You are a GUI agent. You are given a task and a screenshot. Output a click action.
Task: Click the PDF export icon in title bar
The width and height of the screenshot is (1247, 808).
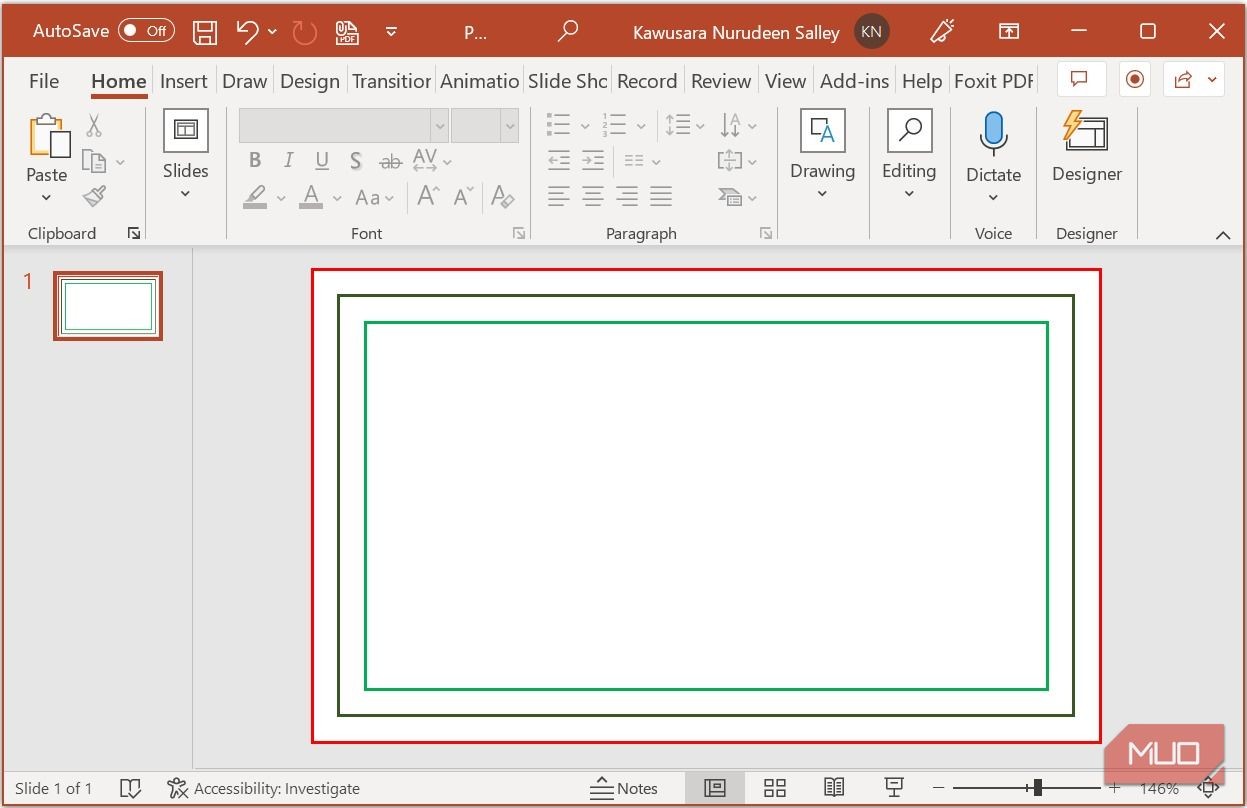(347, 32)
